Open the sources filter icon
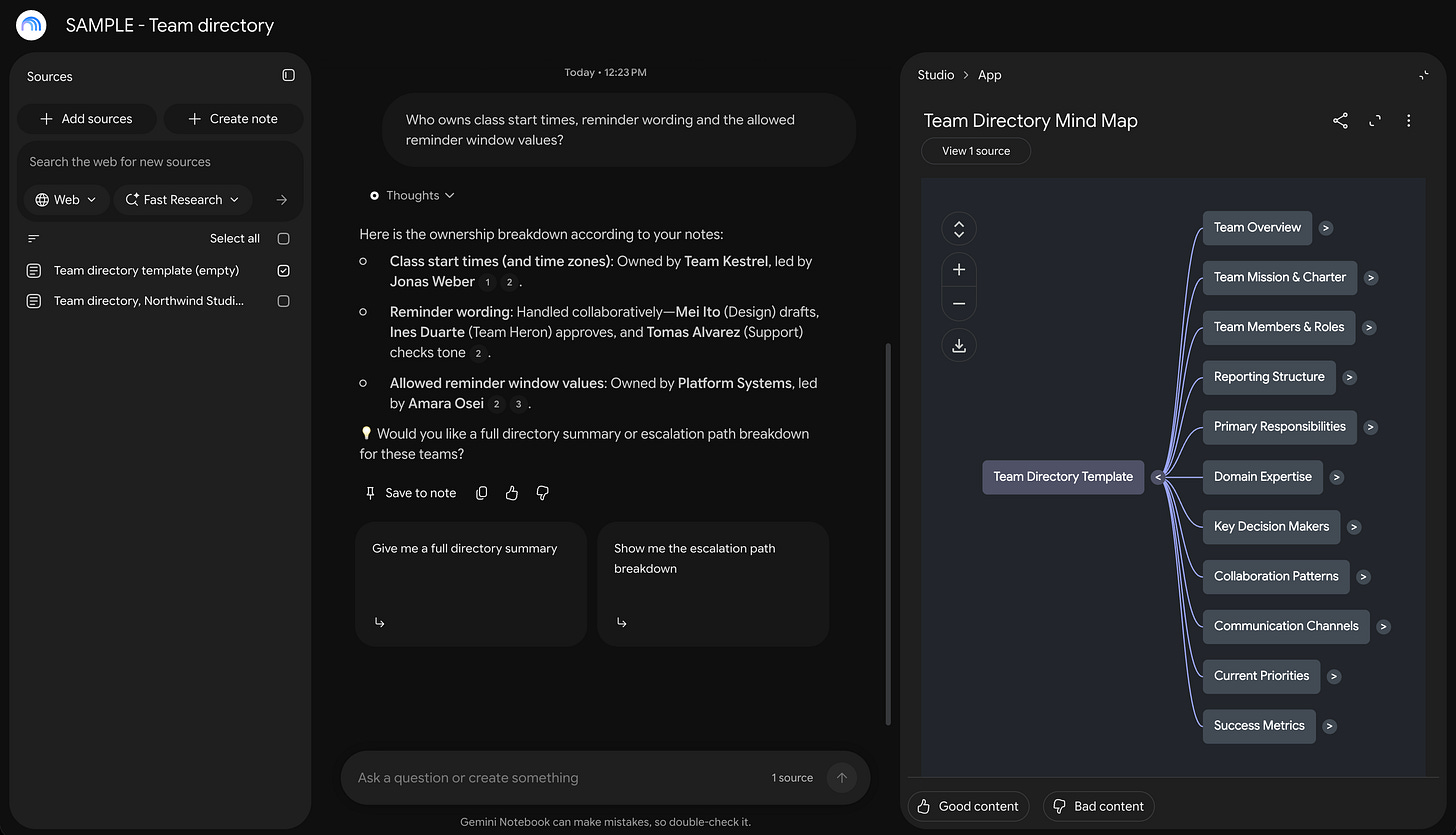The width and height of the screenshot is (1456, 835). [34, 238]
